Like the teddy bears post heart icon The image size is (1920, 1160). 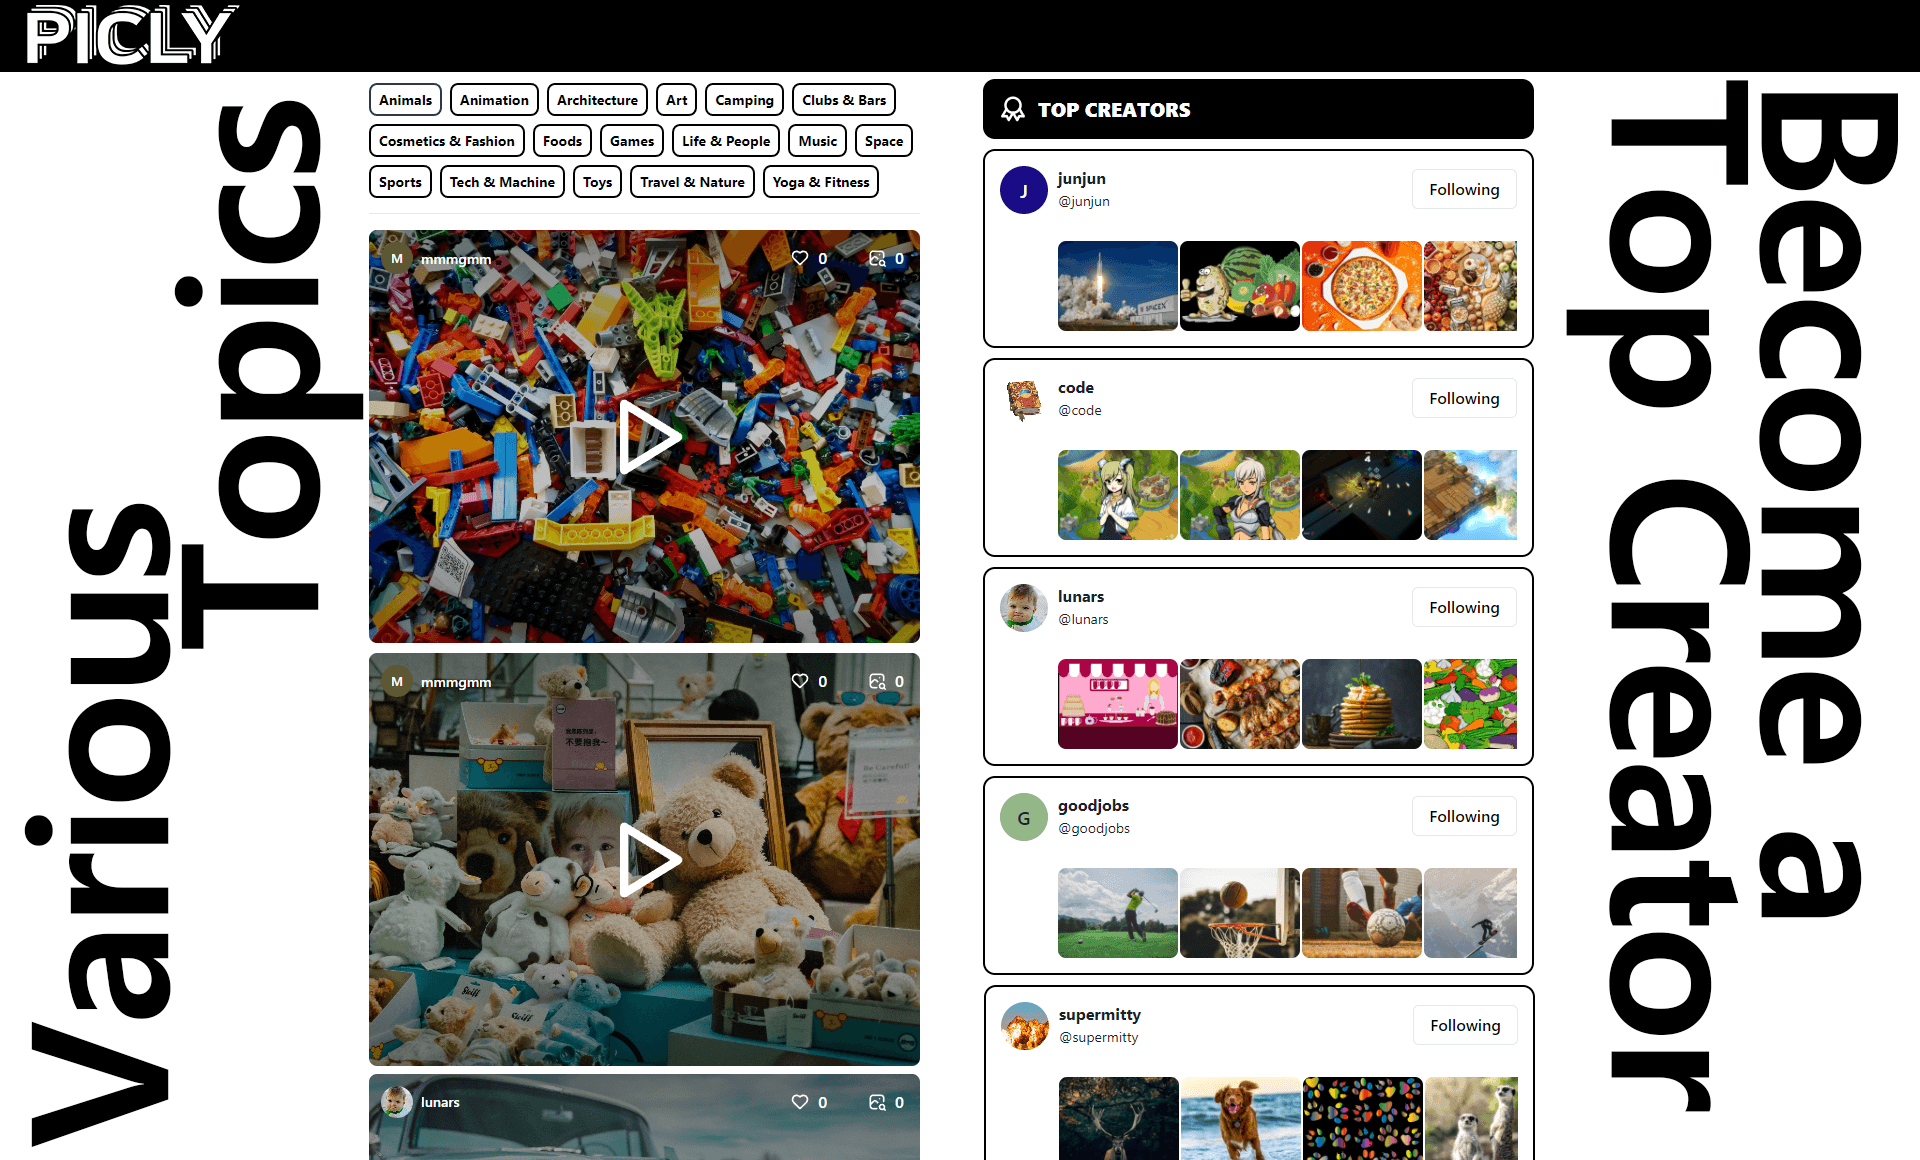point(800,681)
